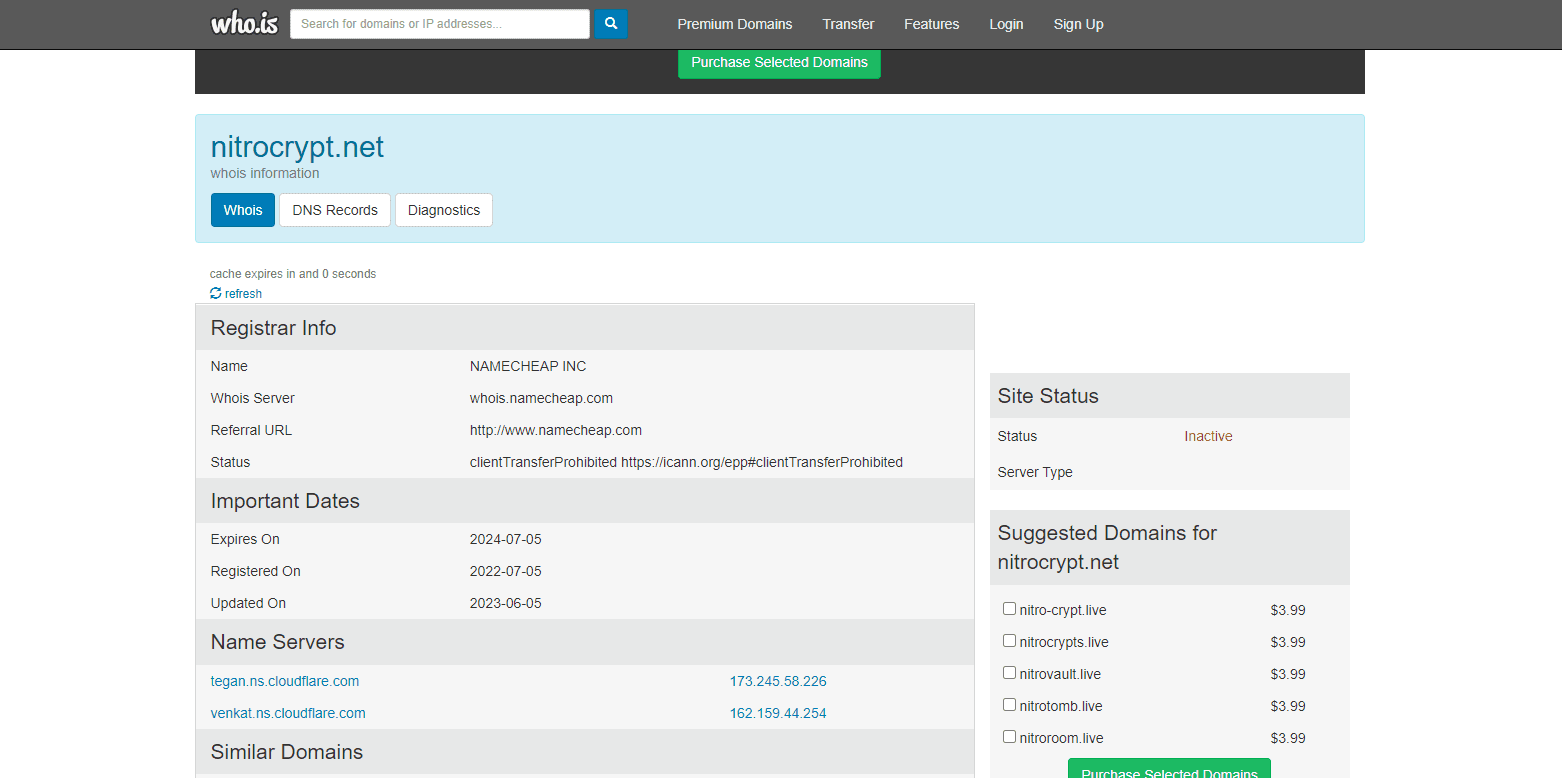Screen dimensions: 1562x778
Task: Focus the domain search input field
Action: (x=439, y=24)
